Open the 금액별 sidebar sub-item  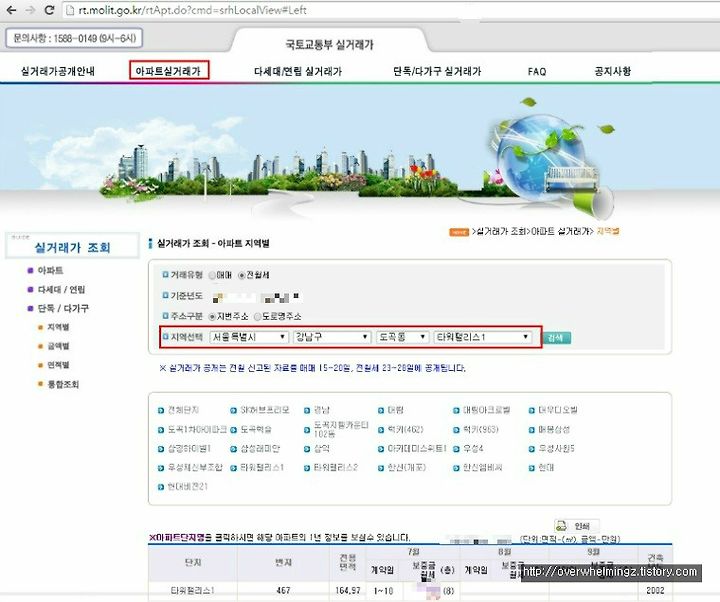click(x=58, y=346)
